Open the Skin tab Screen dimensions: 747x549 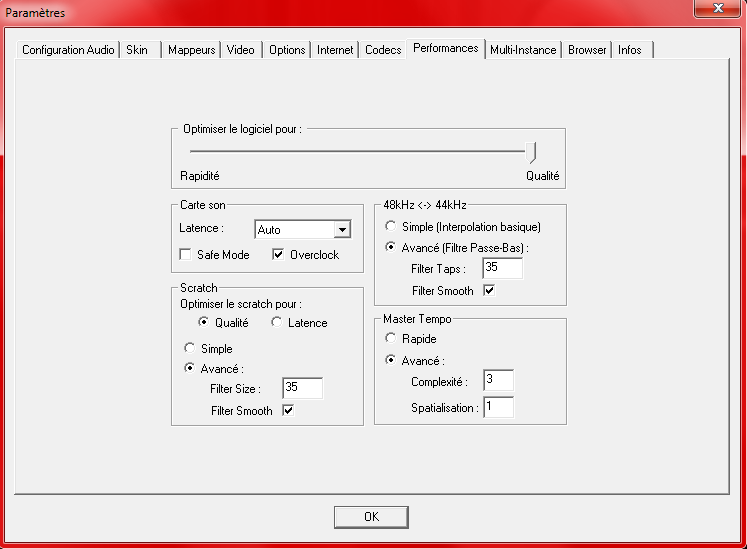137,50
